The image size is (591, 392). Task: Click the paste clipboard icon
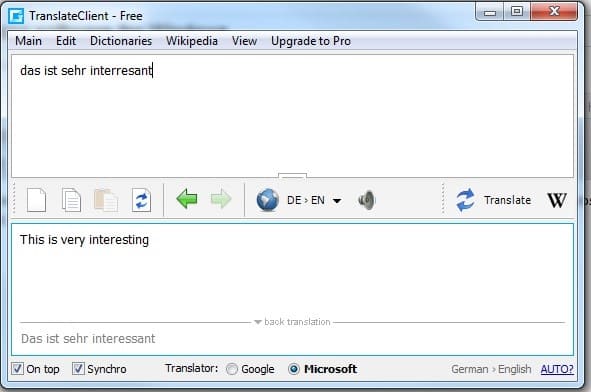[x=106, y=200]
